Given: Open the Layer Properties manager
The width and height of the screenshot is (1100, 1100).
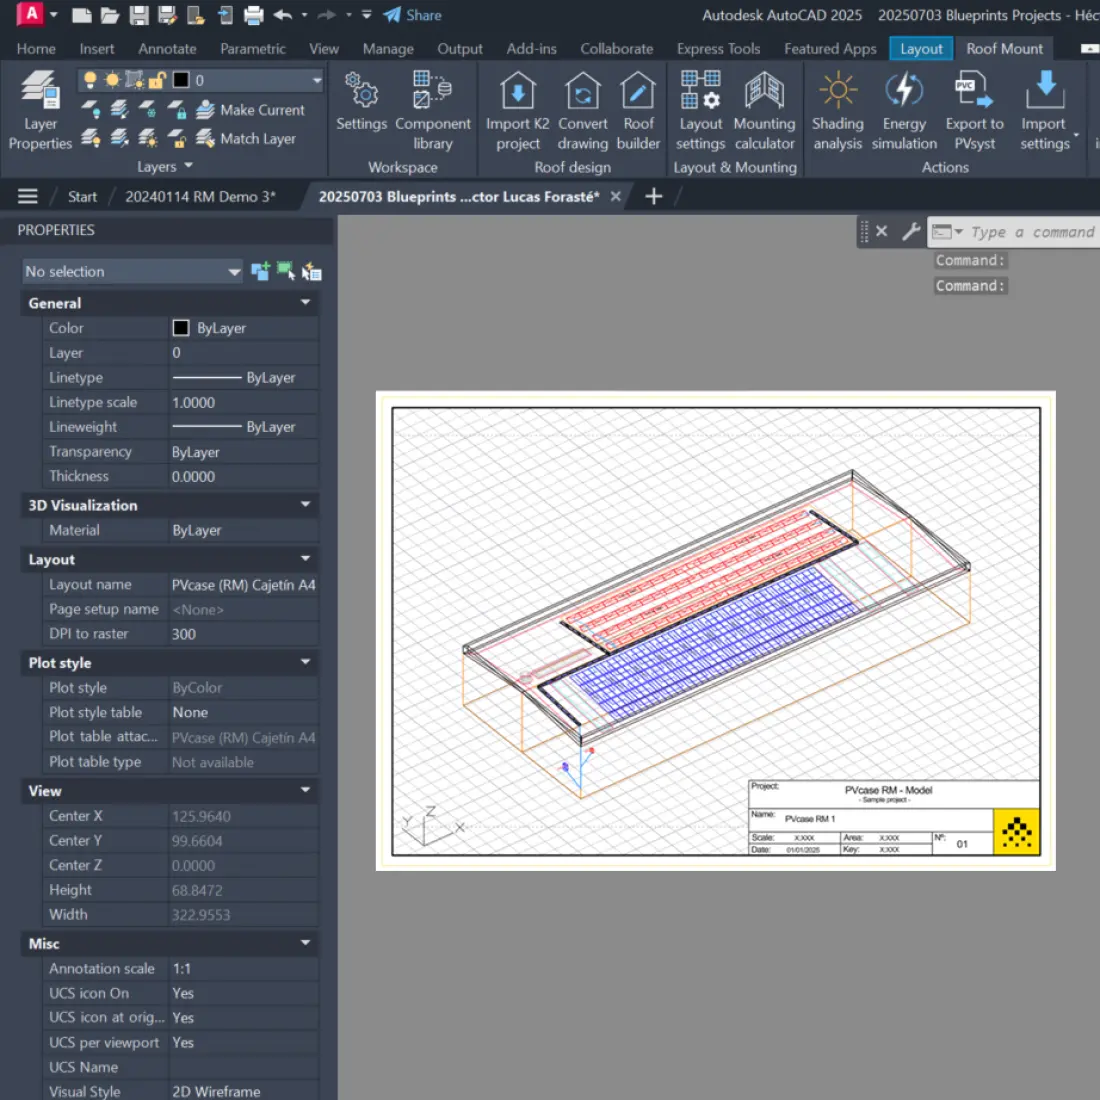Looking at the screenshot, I should click(39, 110).
